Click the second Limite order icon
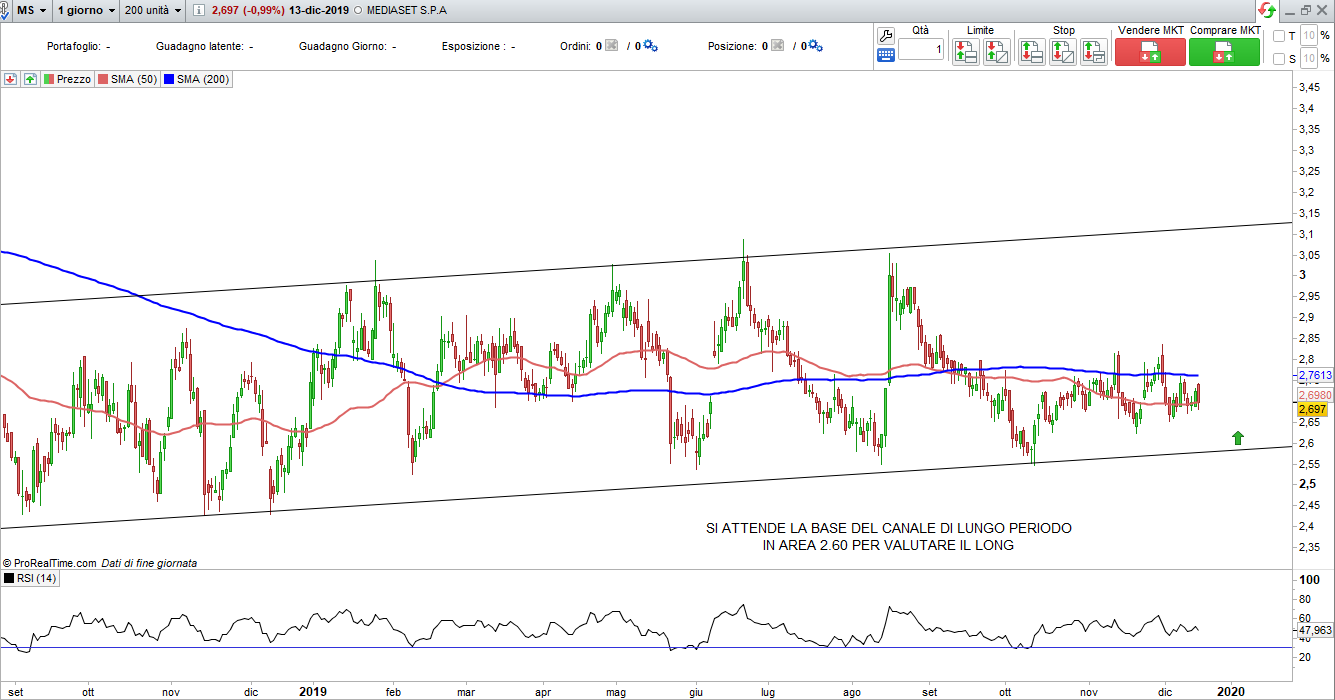The image size is (1335, 700). 996,52
